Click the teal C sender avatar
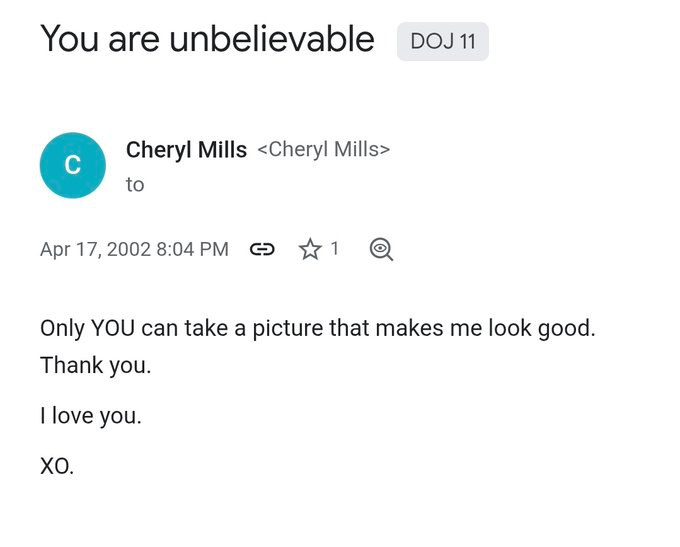The height and width of the screenshot is (547, 680). (x=73, y=165)
